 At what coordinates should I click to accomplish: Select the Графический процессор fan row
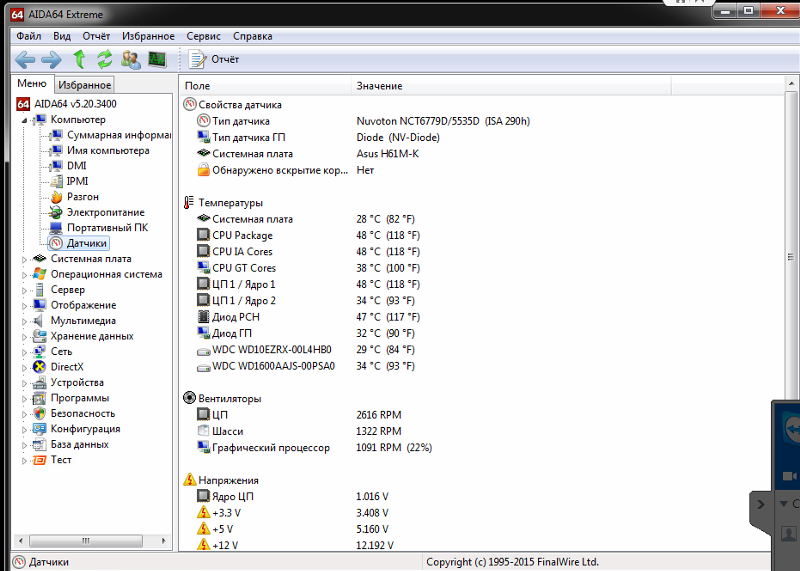pyautogui.click(x=314, y=448)
